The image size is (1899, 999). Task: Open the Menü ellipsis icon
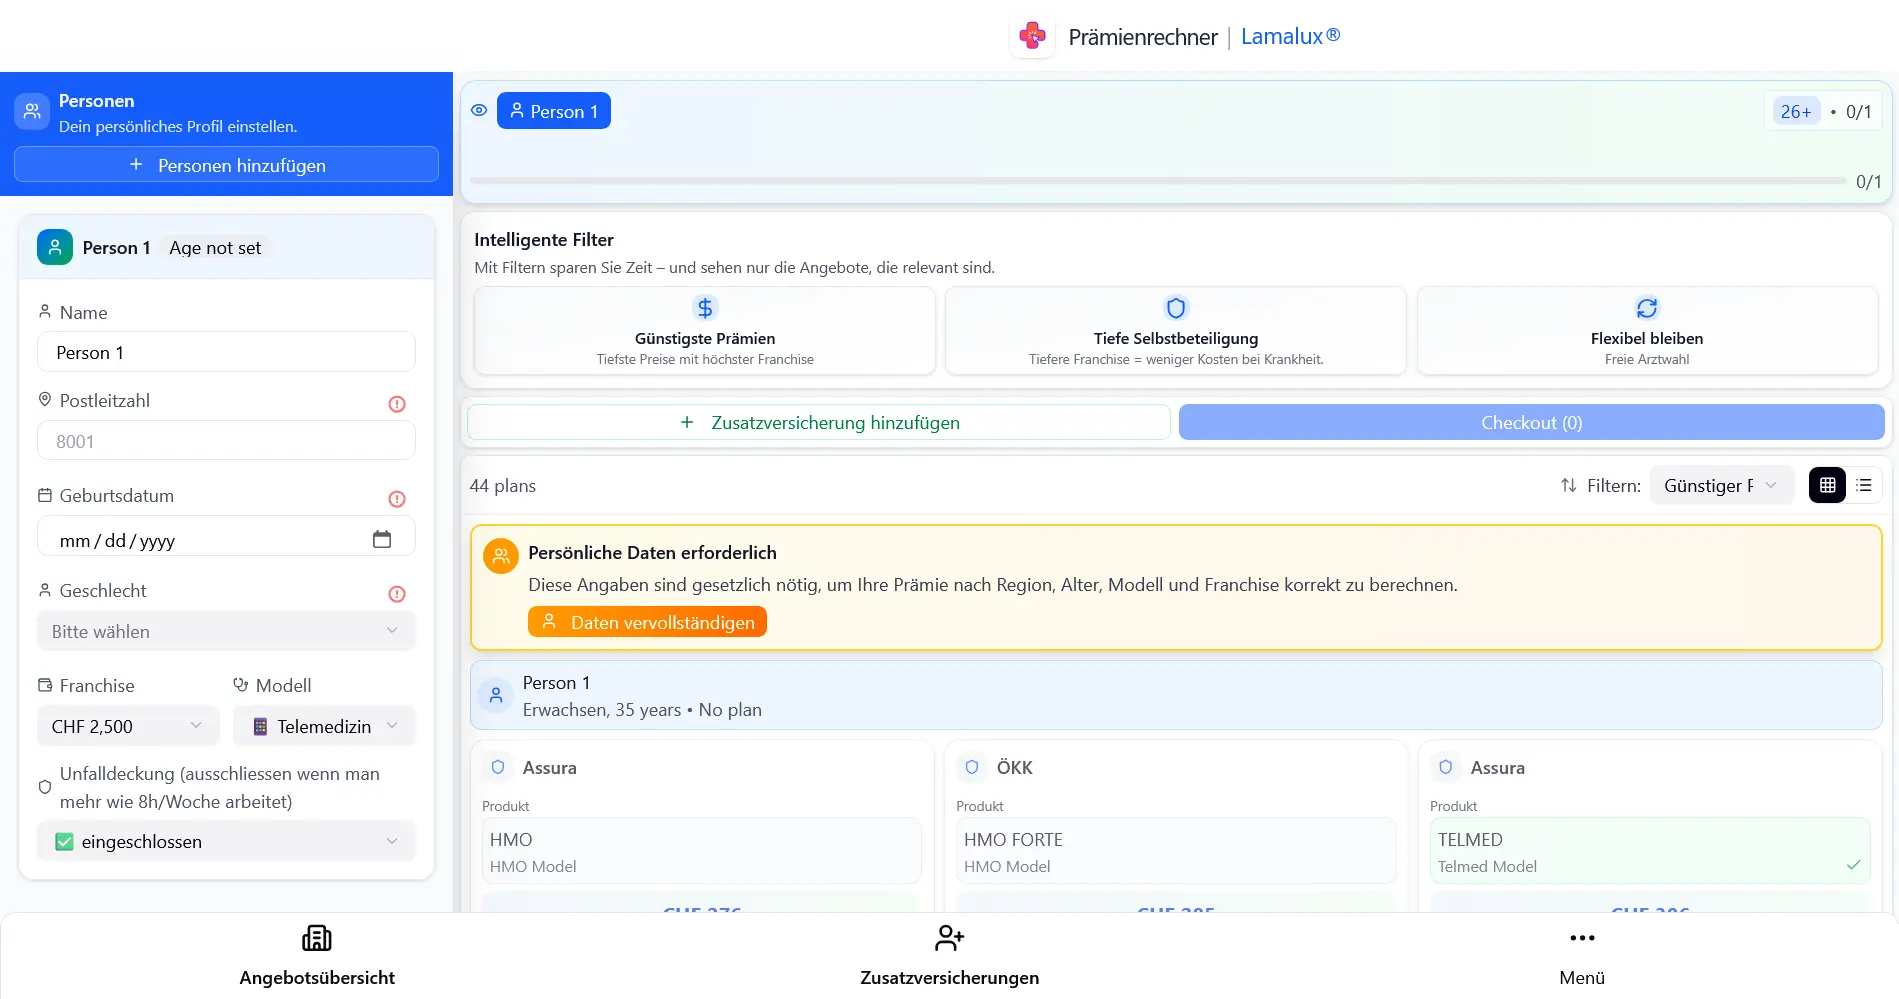tap(1581, 938)
